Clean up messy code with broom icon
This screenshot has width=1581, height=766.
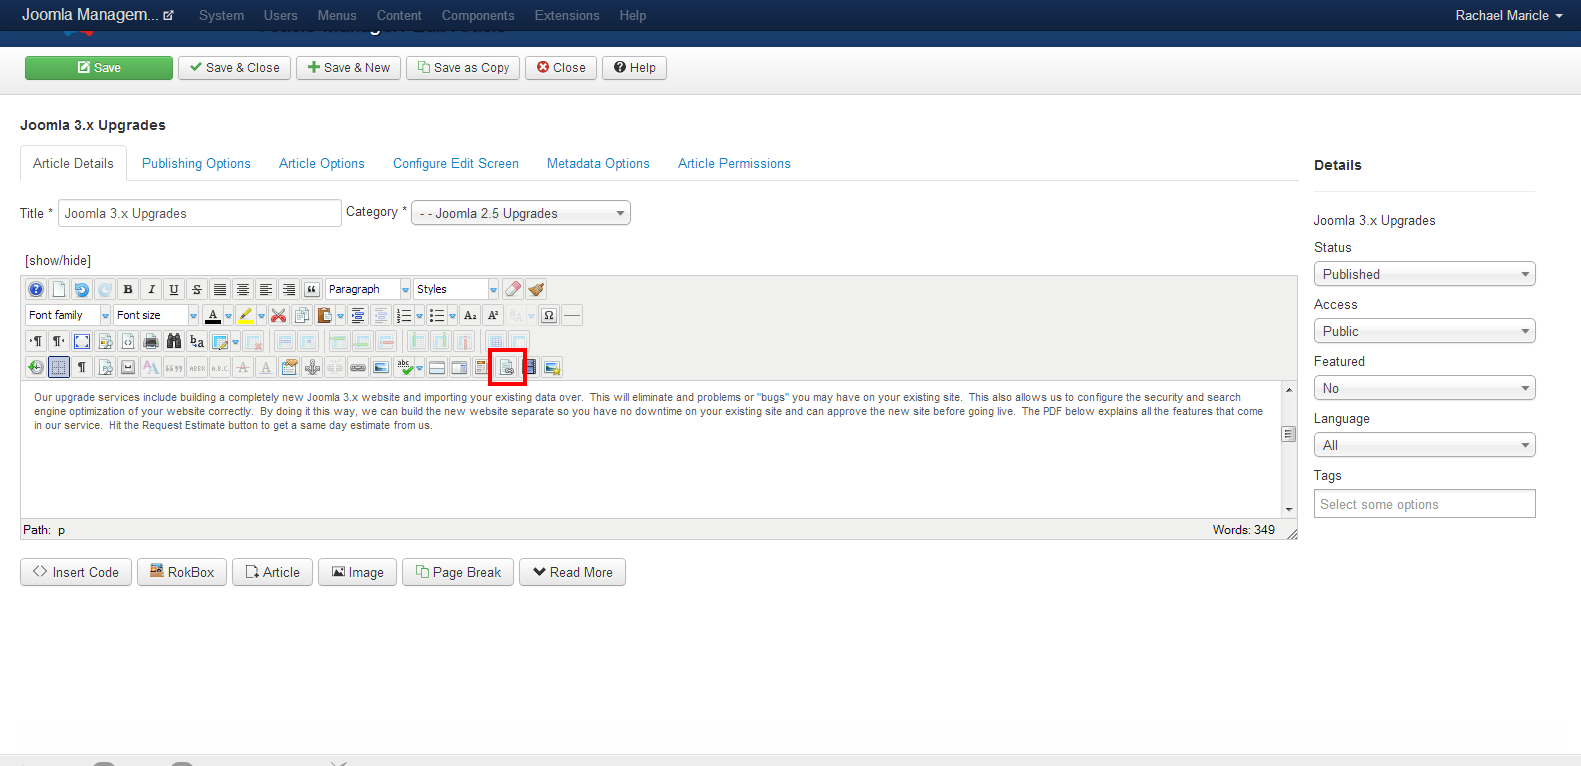tap(536, 289)
